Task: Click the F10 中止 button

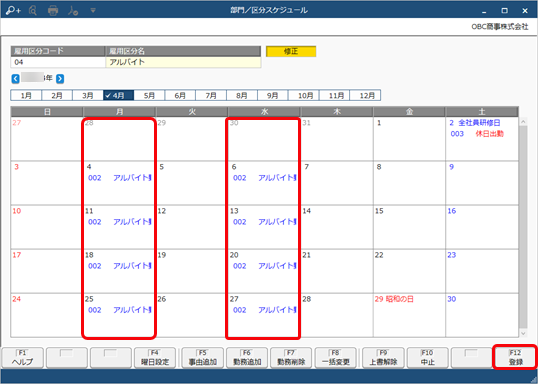Action: [428, 358]
